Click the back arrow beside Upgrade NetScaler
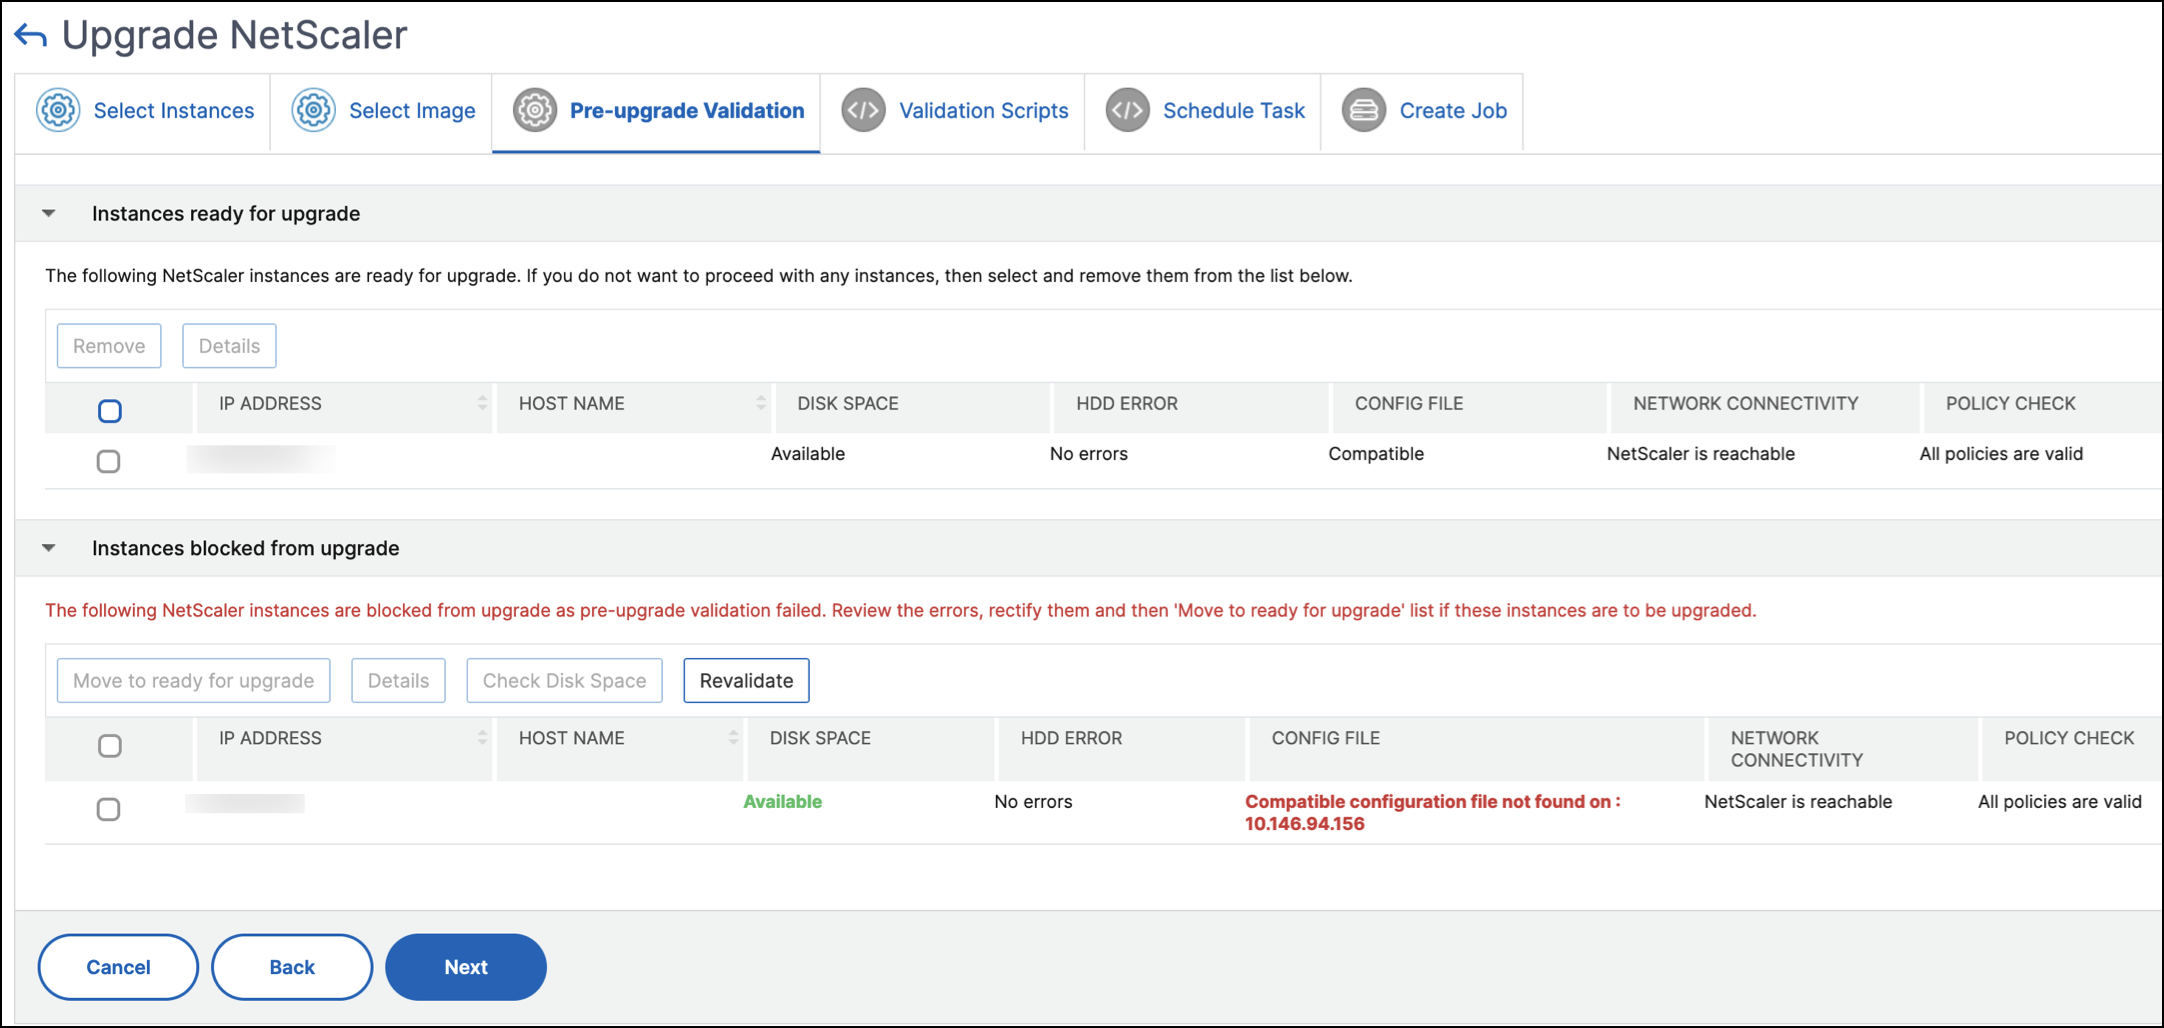Screen dimensions: 2164x1028 tap(31, 37)
